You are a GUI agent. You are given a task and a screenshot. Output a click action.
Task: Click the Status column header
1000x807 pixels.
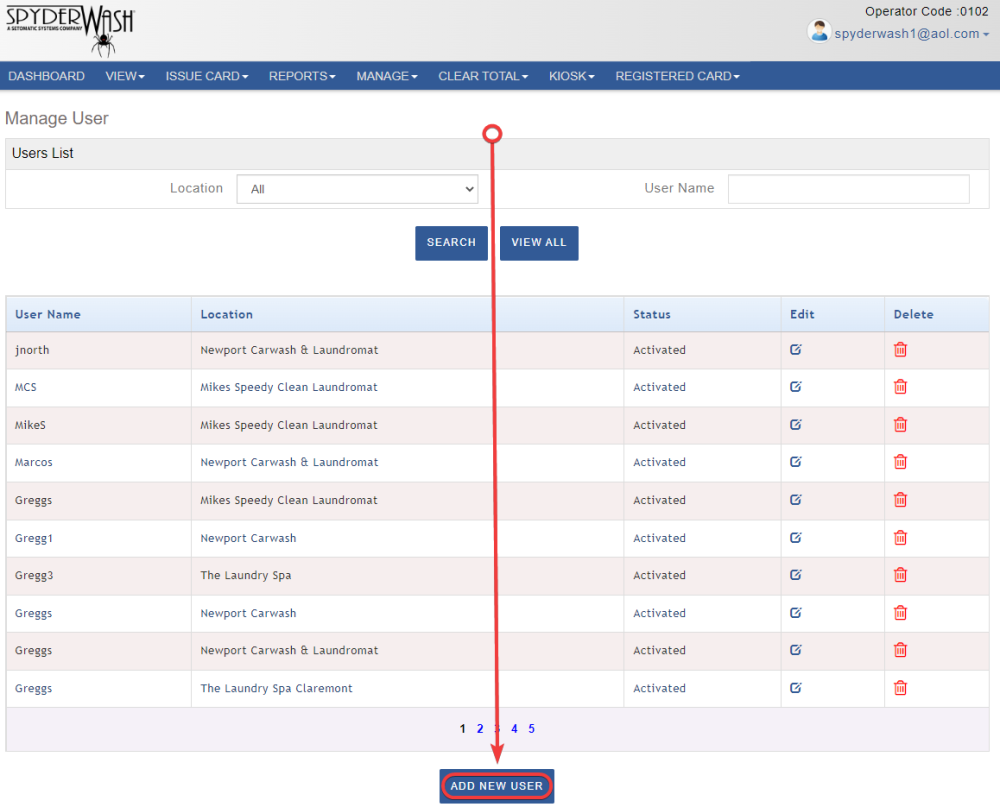(652, 314)
